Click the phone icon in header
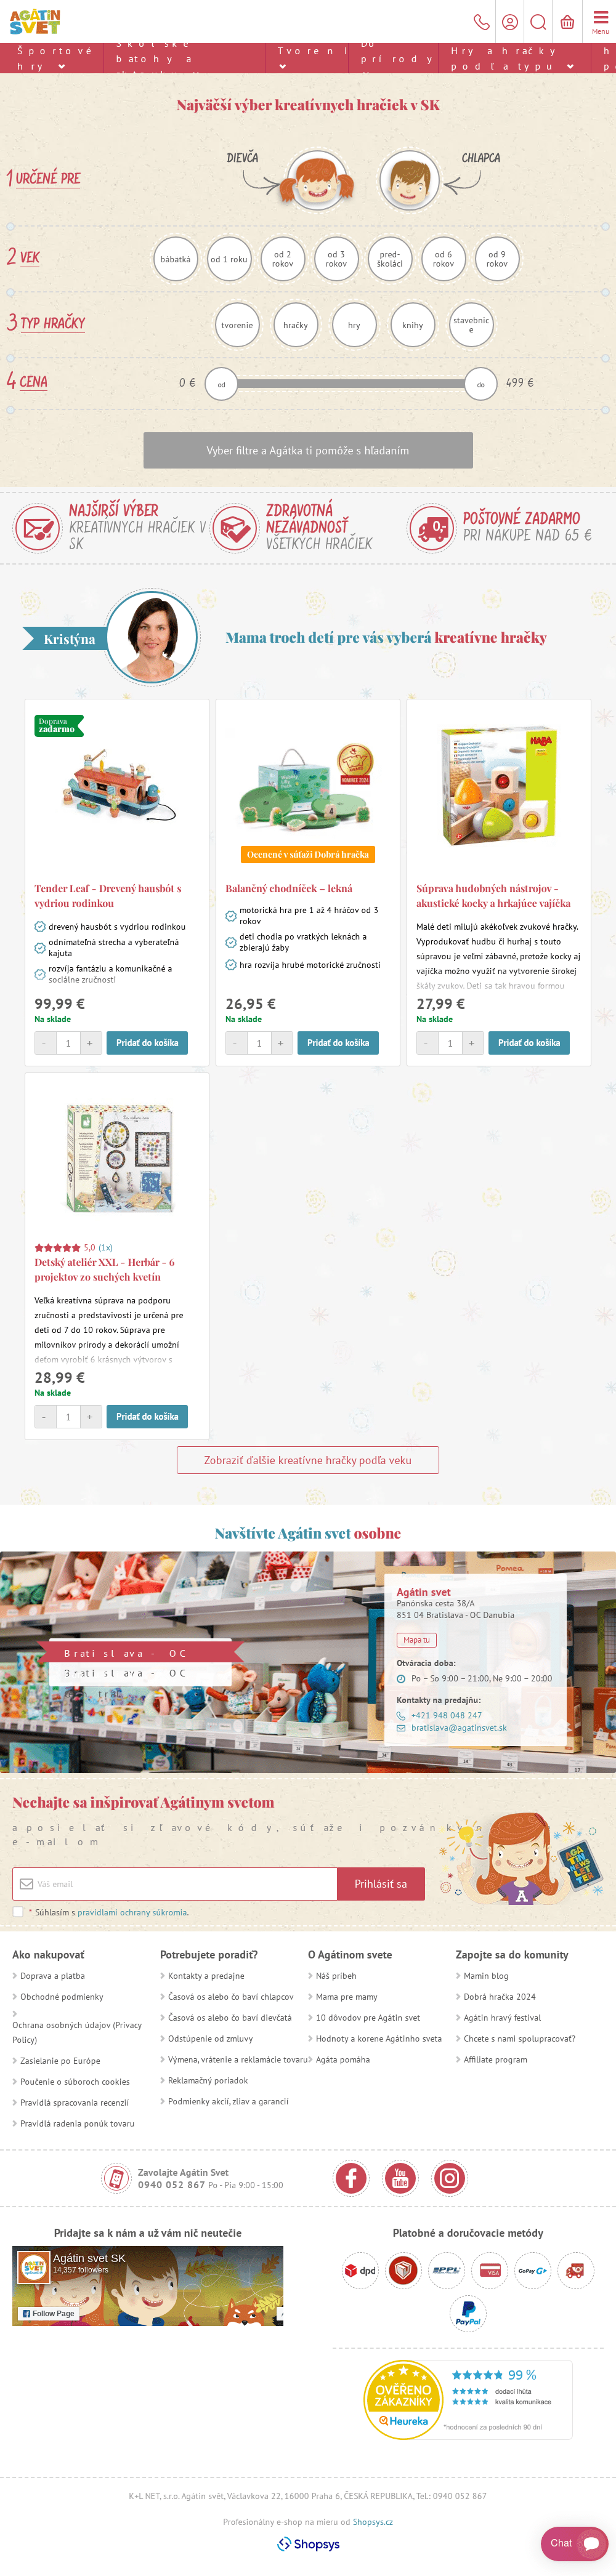 (481, 22)
